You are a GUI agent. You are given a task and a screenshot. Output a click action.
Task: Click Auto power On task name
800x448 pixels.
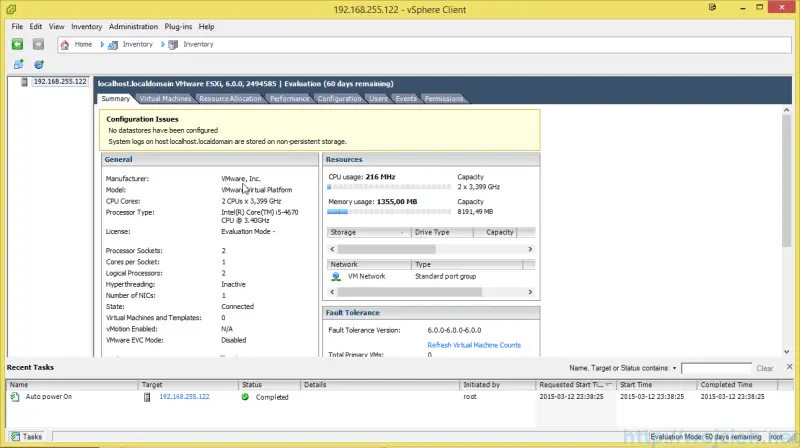(48, 396)
